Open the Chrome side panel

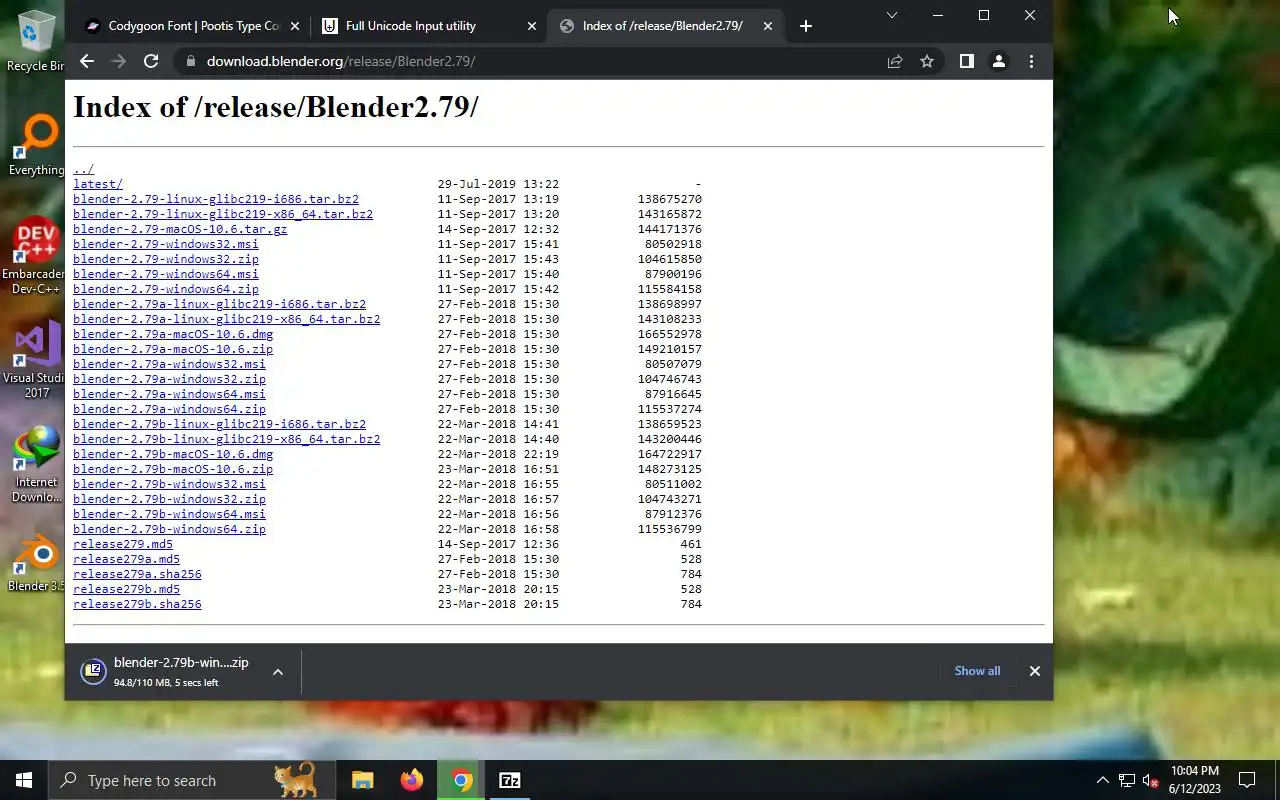coord(966,61)
